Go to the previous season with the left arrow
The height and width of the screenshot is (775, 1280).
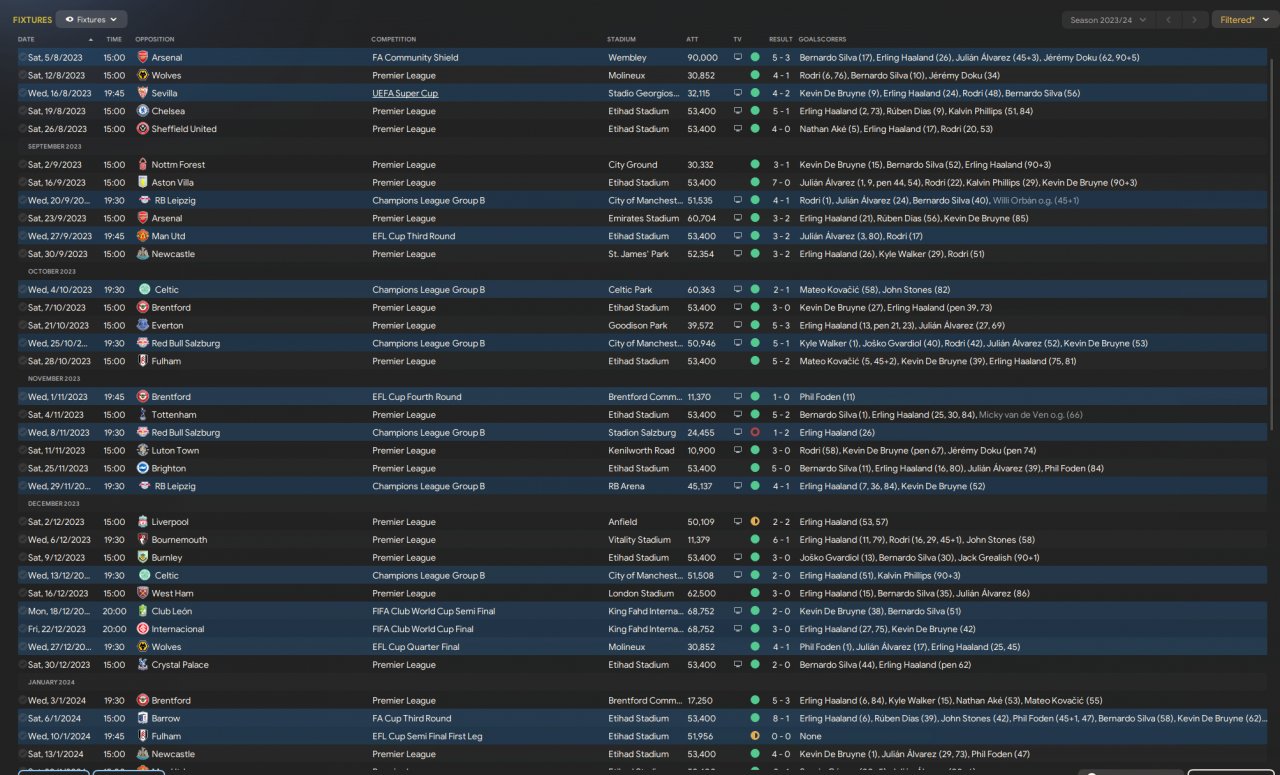tap(1168, 19)
